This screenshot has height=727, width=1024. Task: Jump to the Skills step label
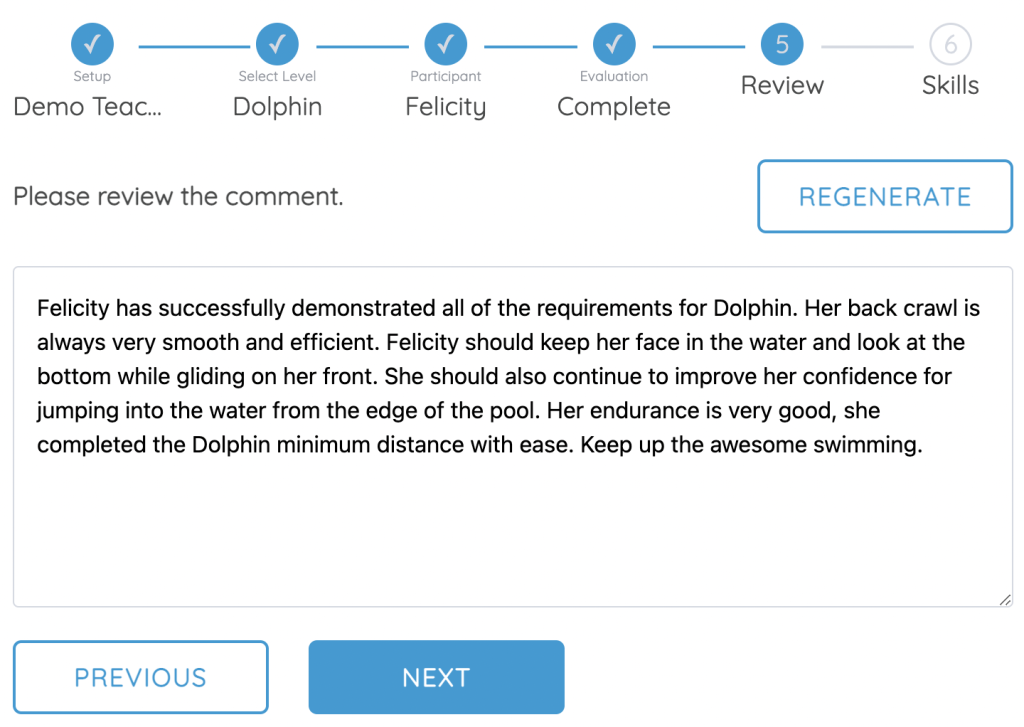point(950,85)
